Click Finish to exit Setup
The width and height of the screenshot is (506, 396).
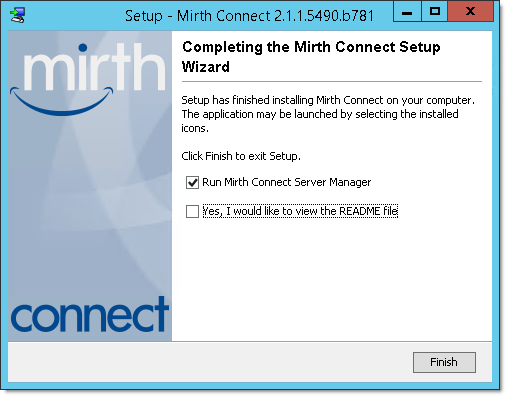pyautogui.click(x=444, y=362)
